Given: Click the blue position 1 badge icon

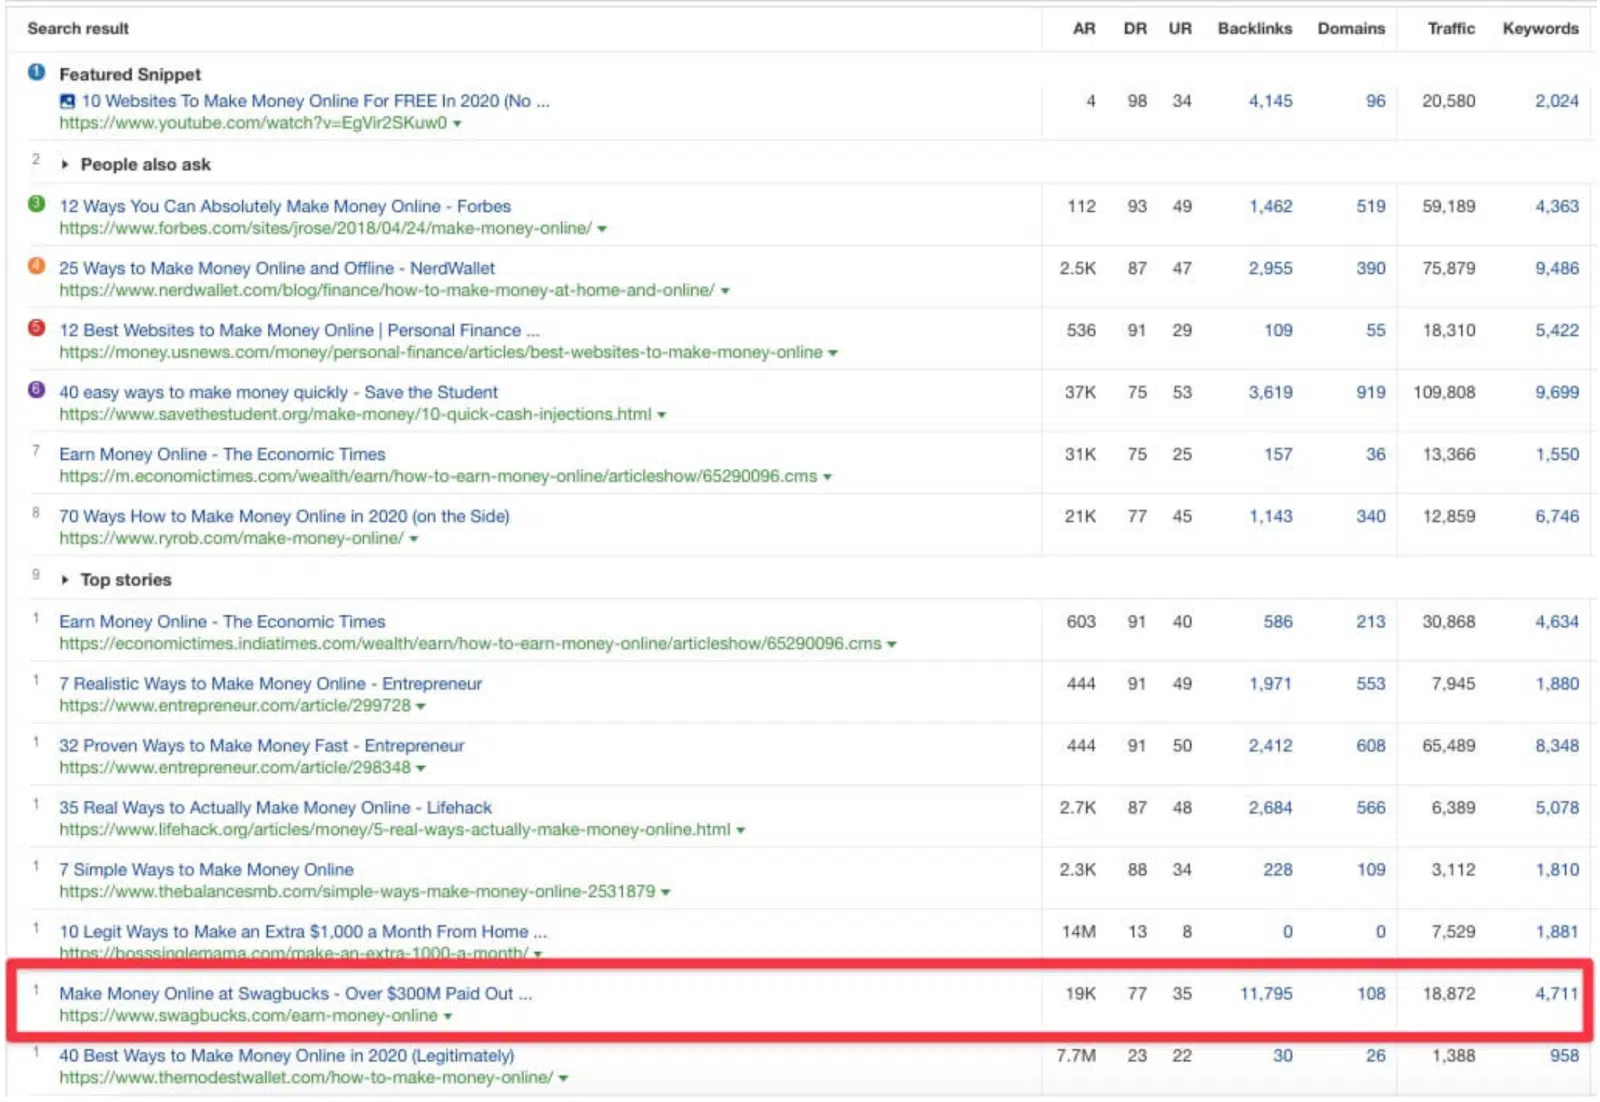Looking at the screenshot, I should pos(37,72).
